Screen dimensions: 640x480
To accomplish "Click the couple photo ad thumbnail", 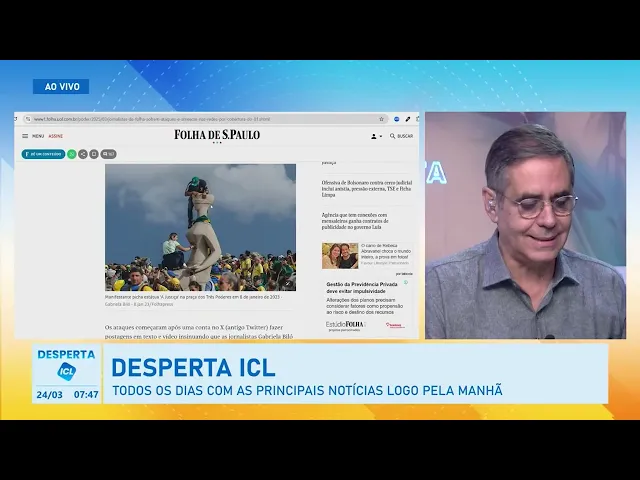I will coord(340,256).
